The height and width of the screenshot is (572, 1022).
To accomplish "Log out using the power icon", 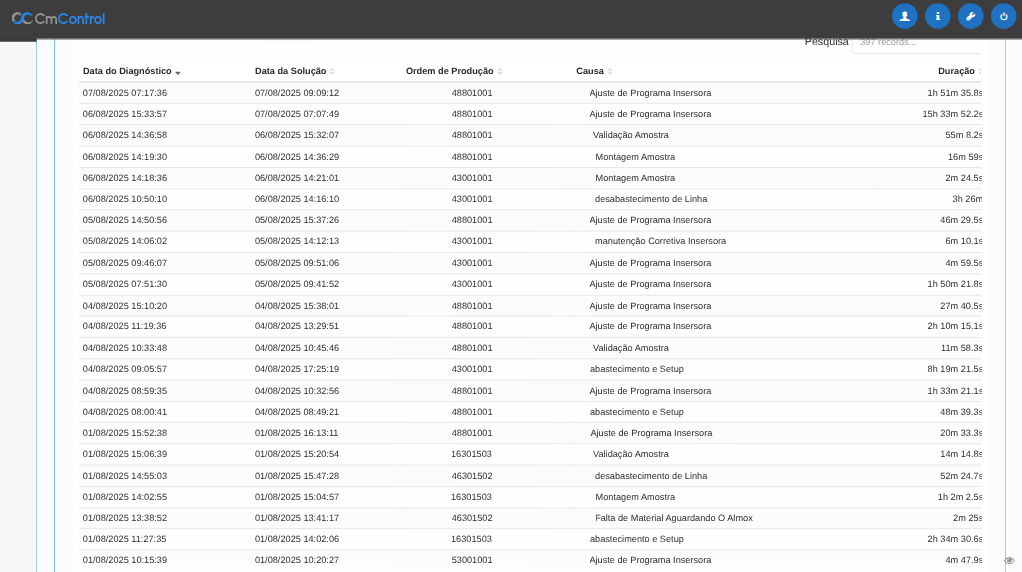I will pyautogui.click(x=1003, y=16).
